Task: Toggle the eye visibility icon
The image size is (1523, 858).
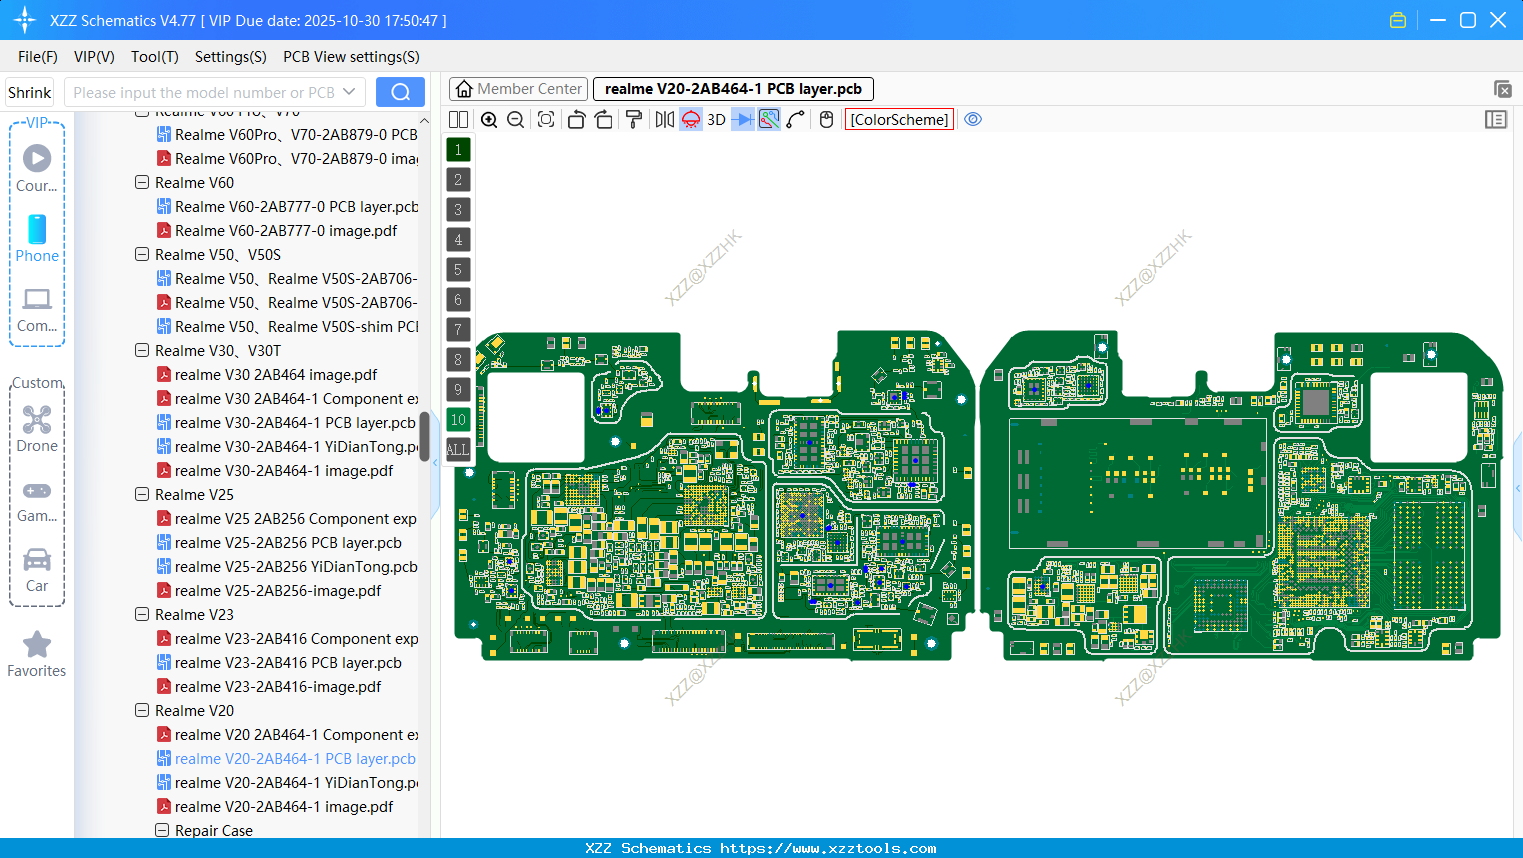Action: 973,120
